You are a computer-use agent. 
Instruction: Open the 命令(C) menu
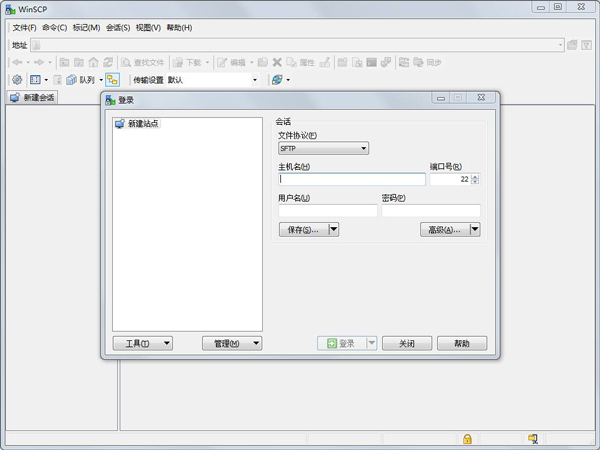click(54, 28)
